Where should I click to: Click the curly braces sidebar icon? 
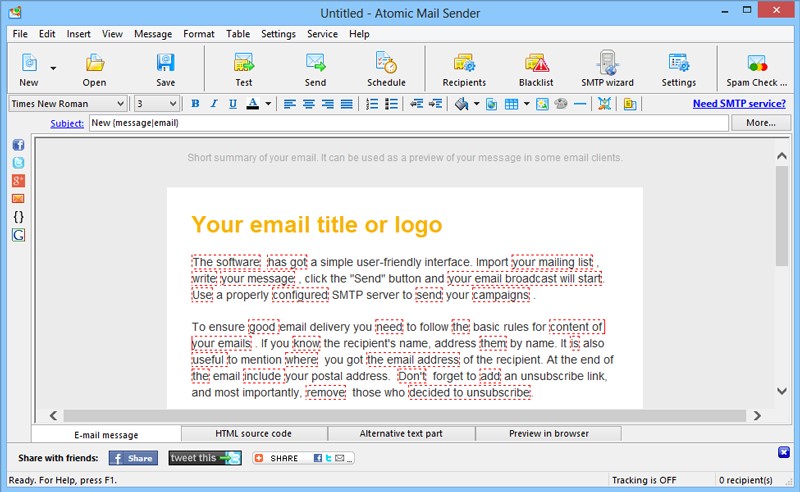point(18,217)
